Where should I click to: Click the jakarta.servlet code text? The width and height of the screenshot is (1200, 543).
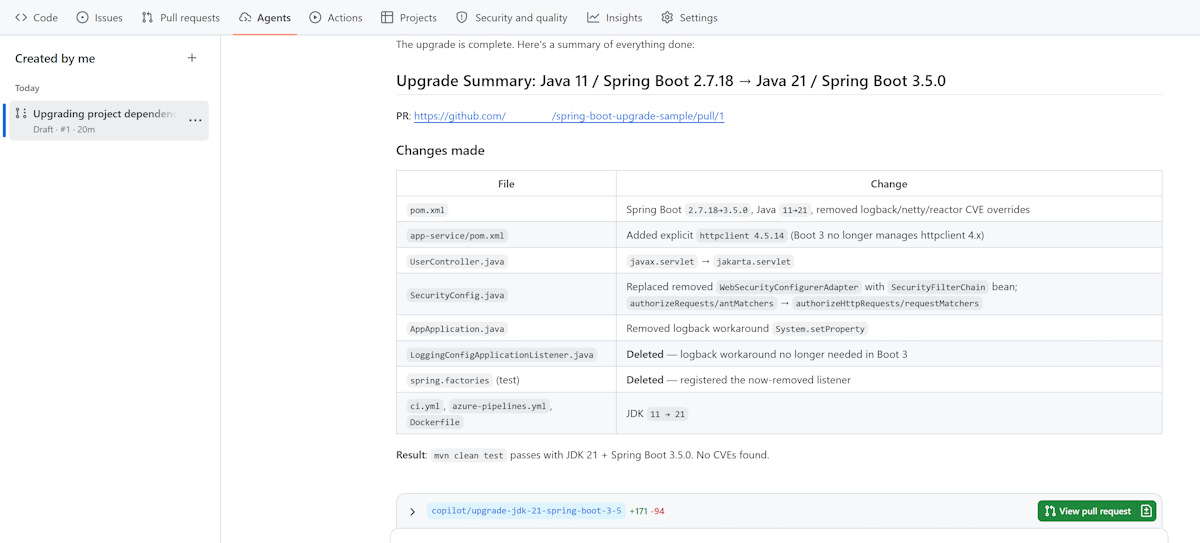(754, 262)
